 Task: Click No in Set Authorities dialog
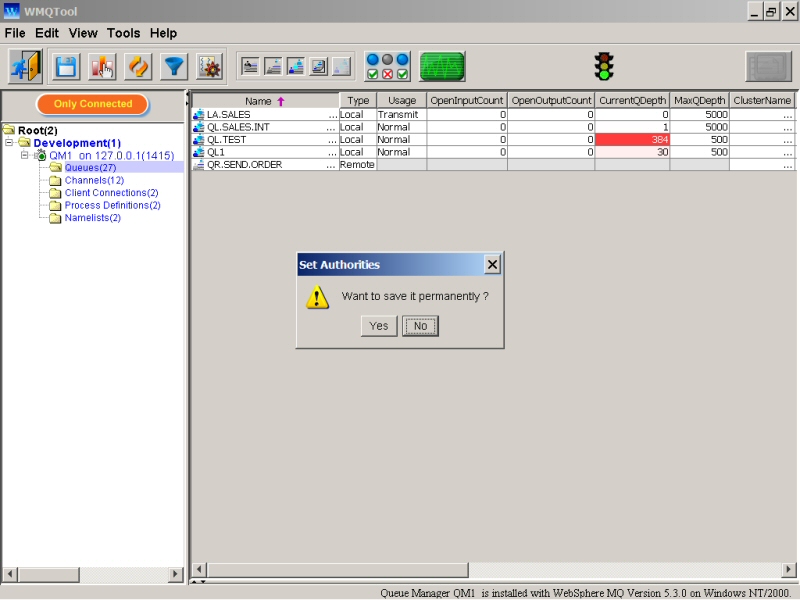click(x=420, y=326)
